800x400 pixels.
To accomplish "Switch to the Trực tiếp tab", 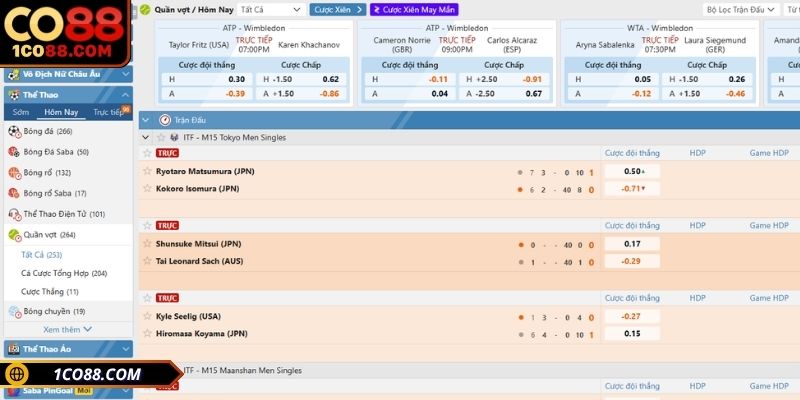I will tap(108, 112).
